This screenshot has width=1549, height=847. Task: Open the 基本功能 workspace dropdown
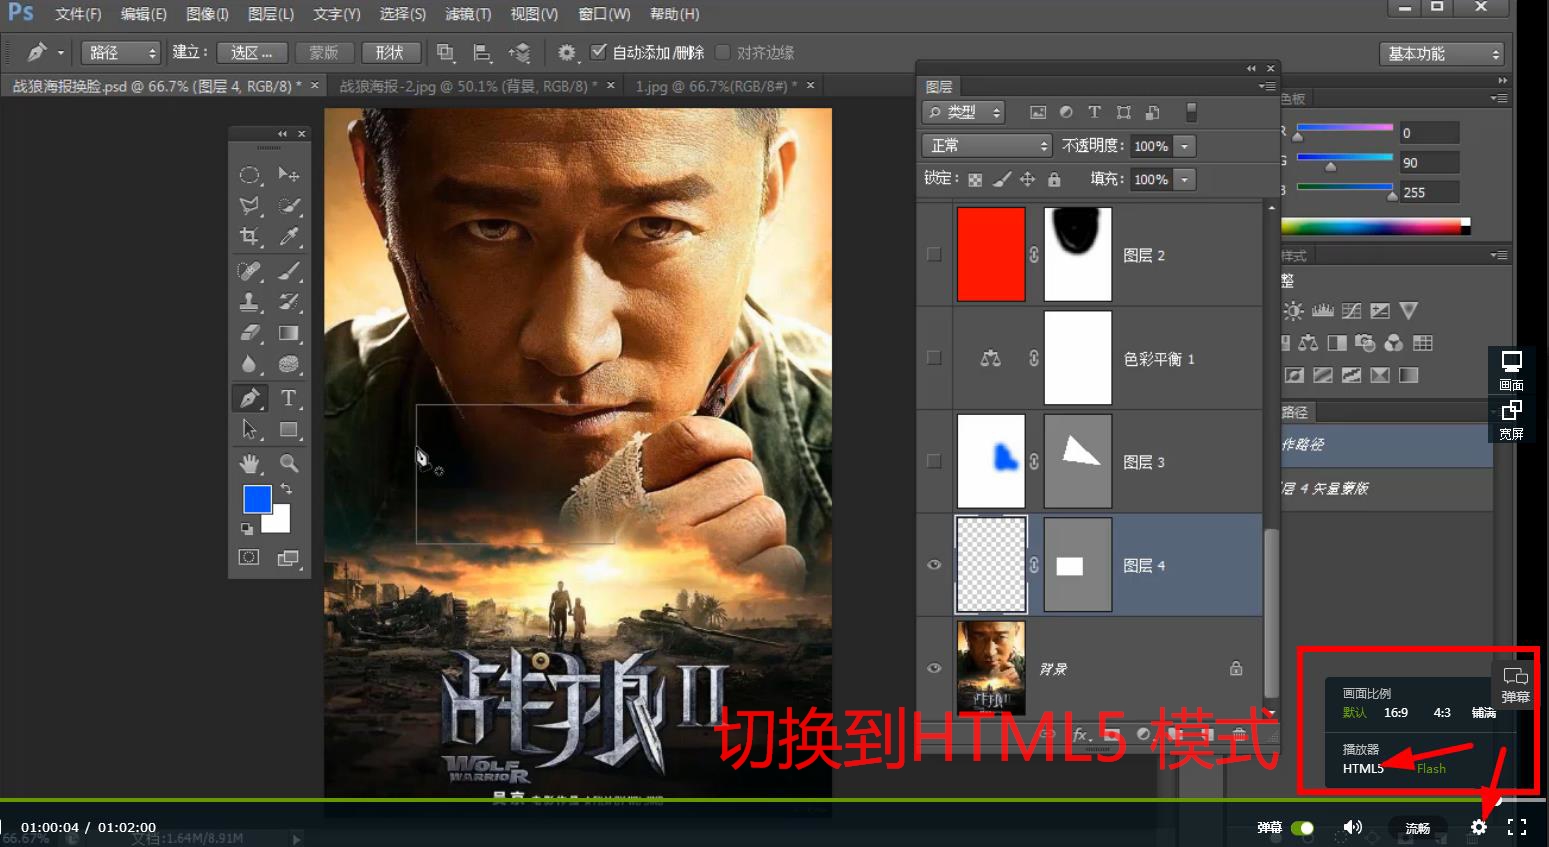point(1442,53)
